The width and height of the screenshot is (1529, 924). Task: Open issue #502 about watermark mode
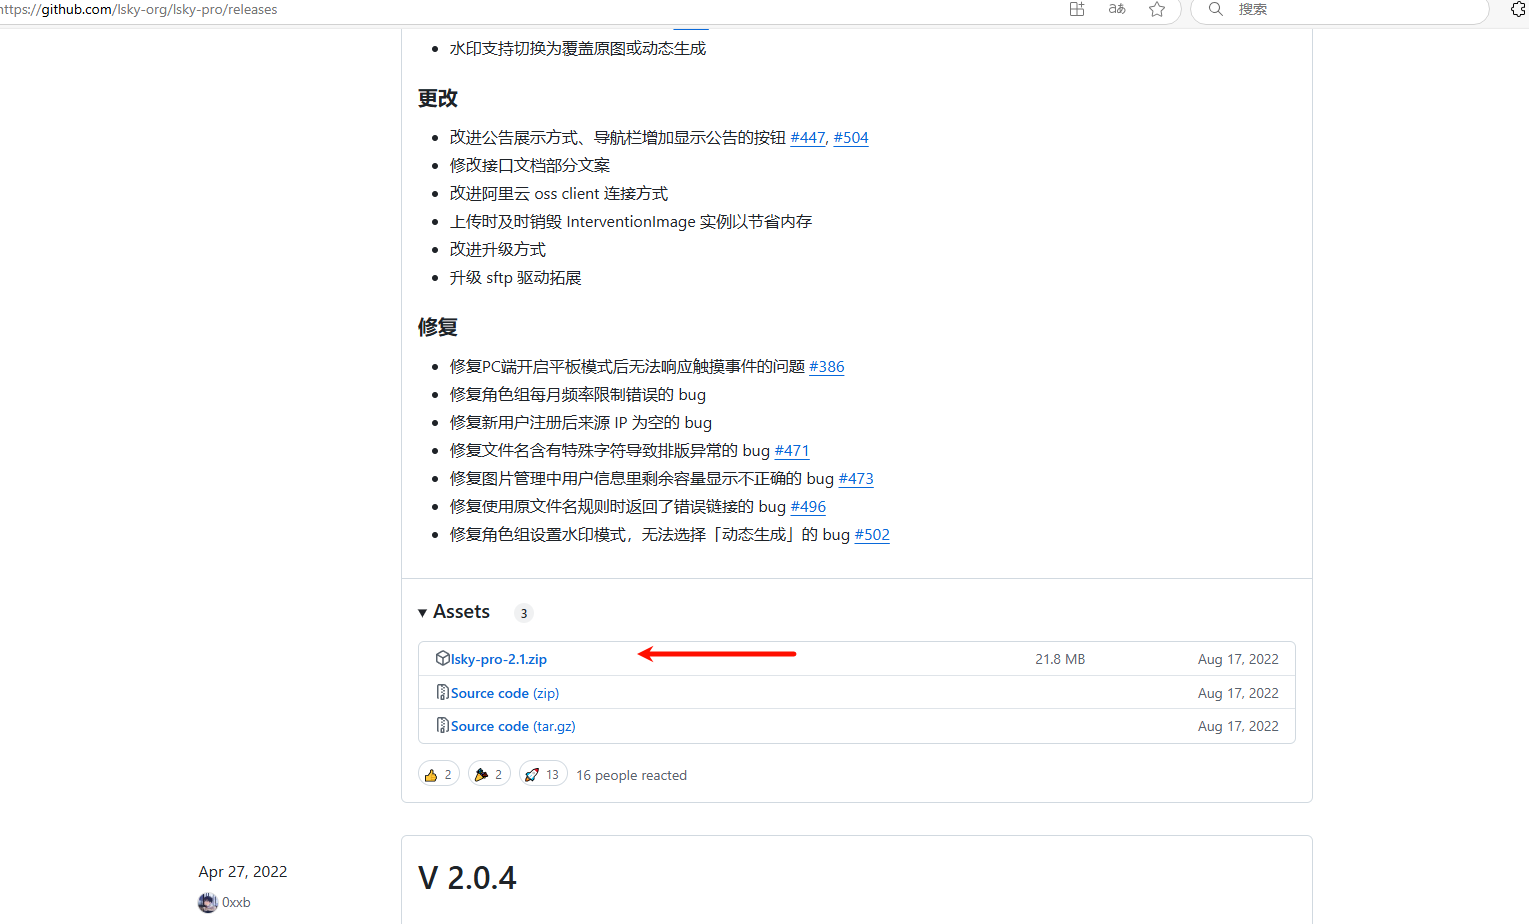click(x=872, y=535)
